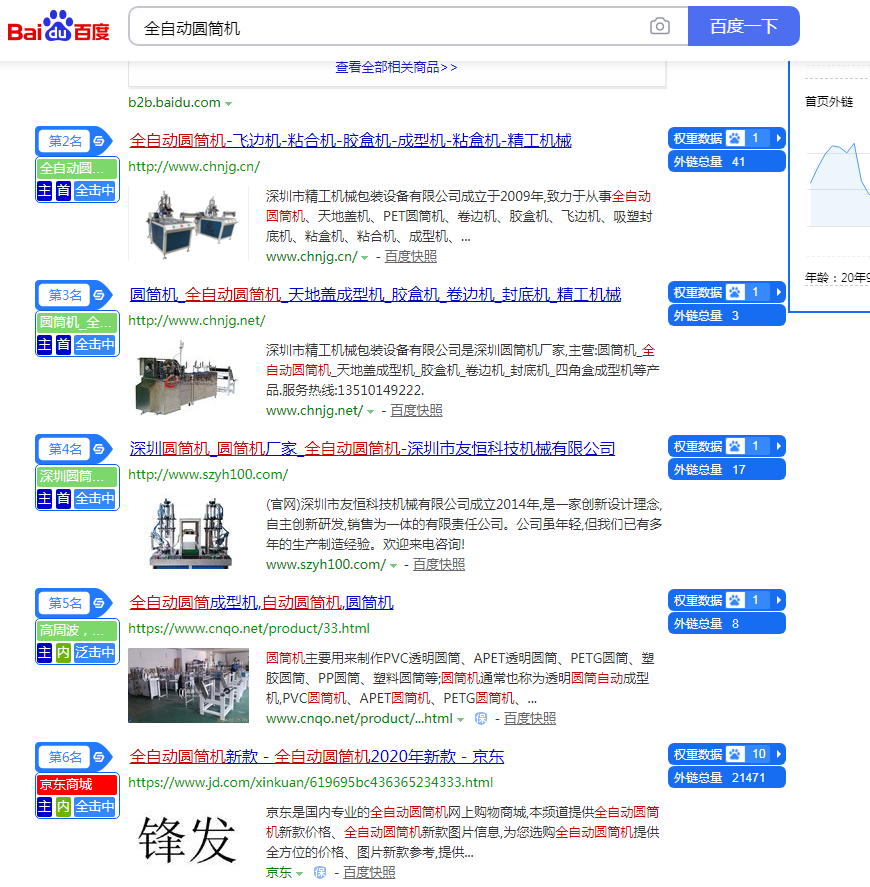This screenshot has height=887, width=870.
Task: Open result titled 全自动圆筒机-飞边机-粘合机
Action: 350,140
